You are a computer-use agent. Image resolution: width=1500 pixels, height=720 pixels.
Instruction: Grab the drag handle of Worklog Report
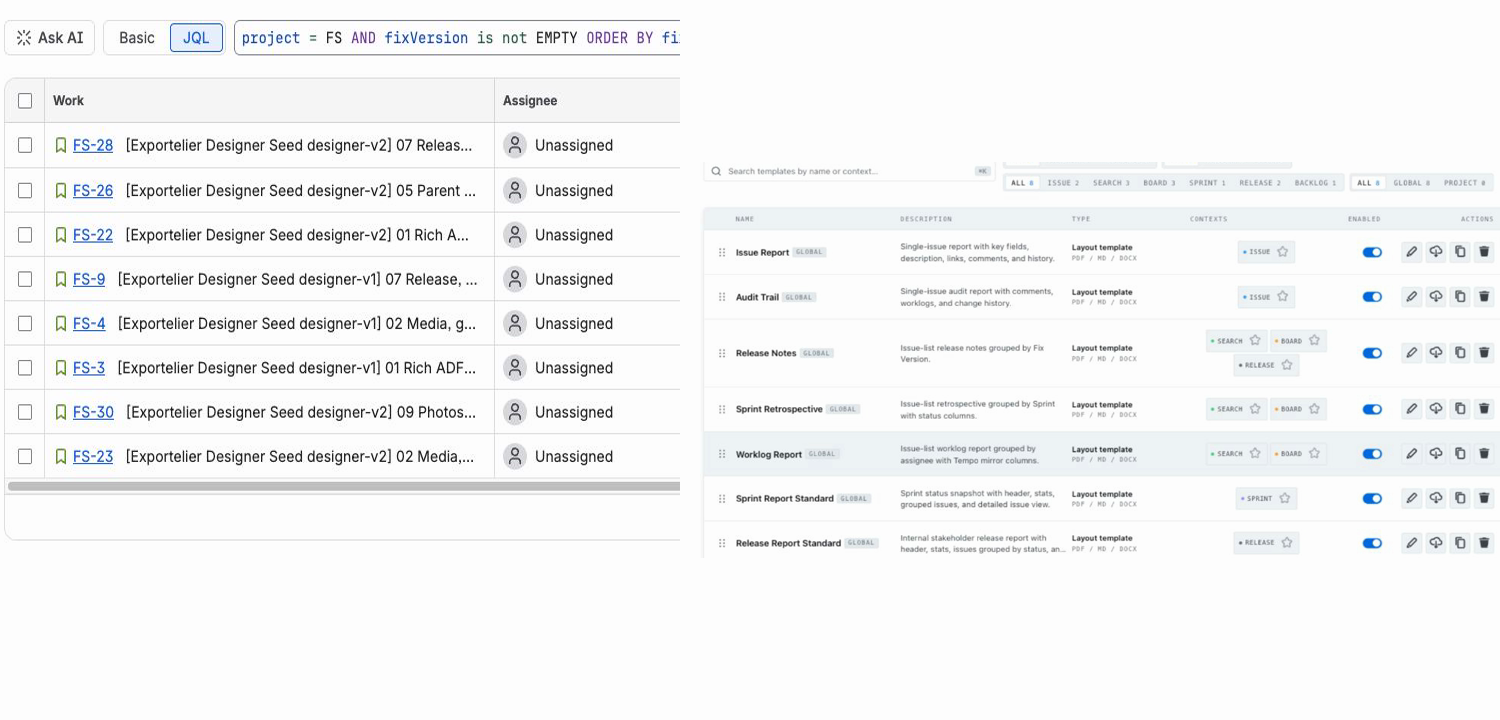(x=722, y=454)
